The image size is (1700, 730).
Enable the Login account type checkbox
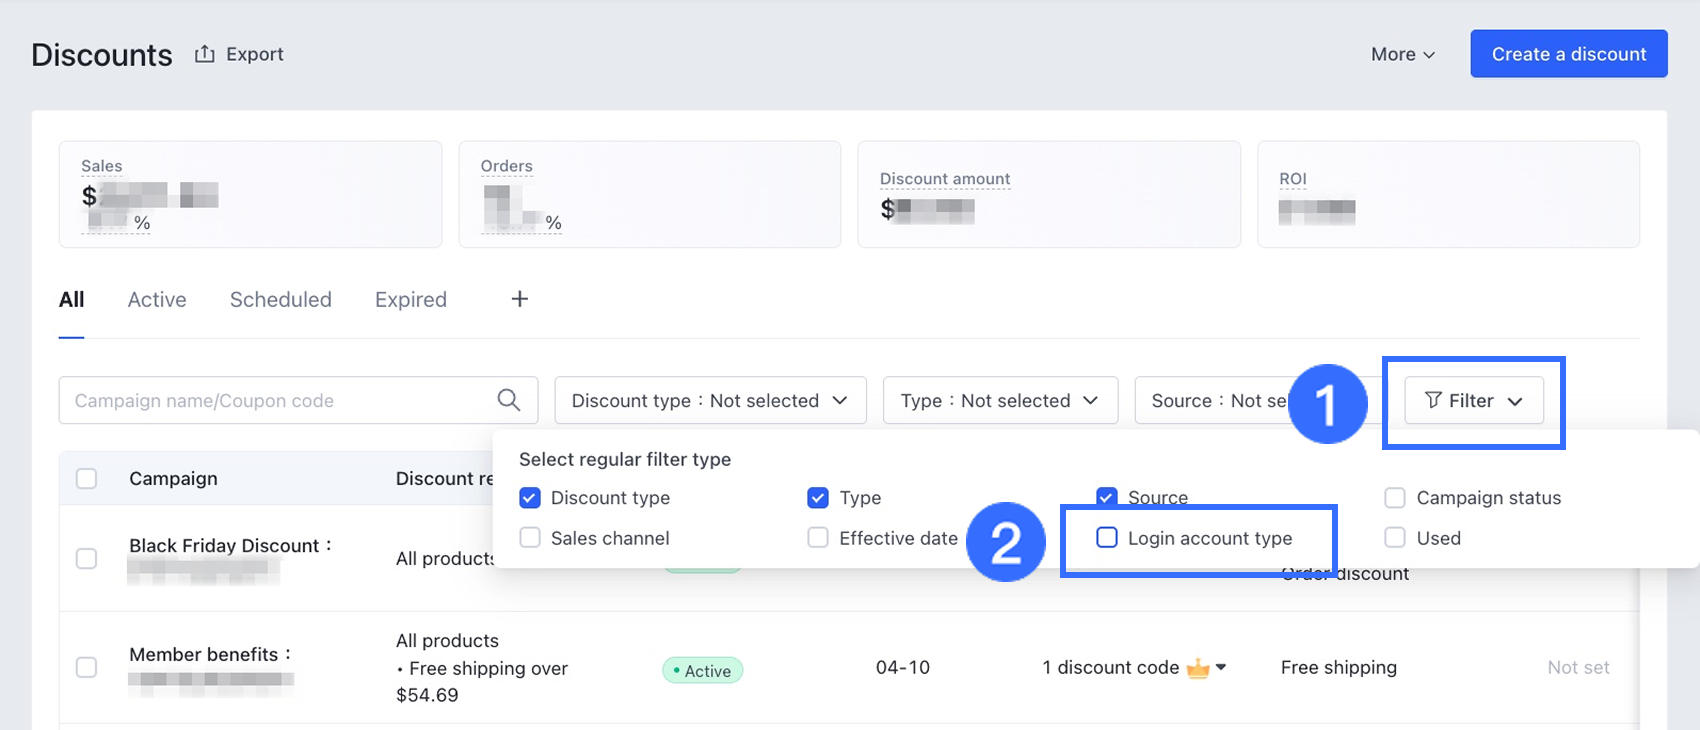1107,538
